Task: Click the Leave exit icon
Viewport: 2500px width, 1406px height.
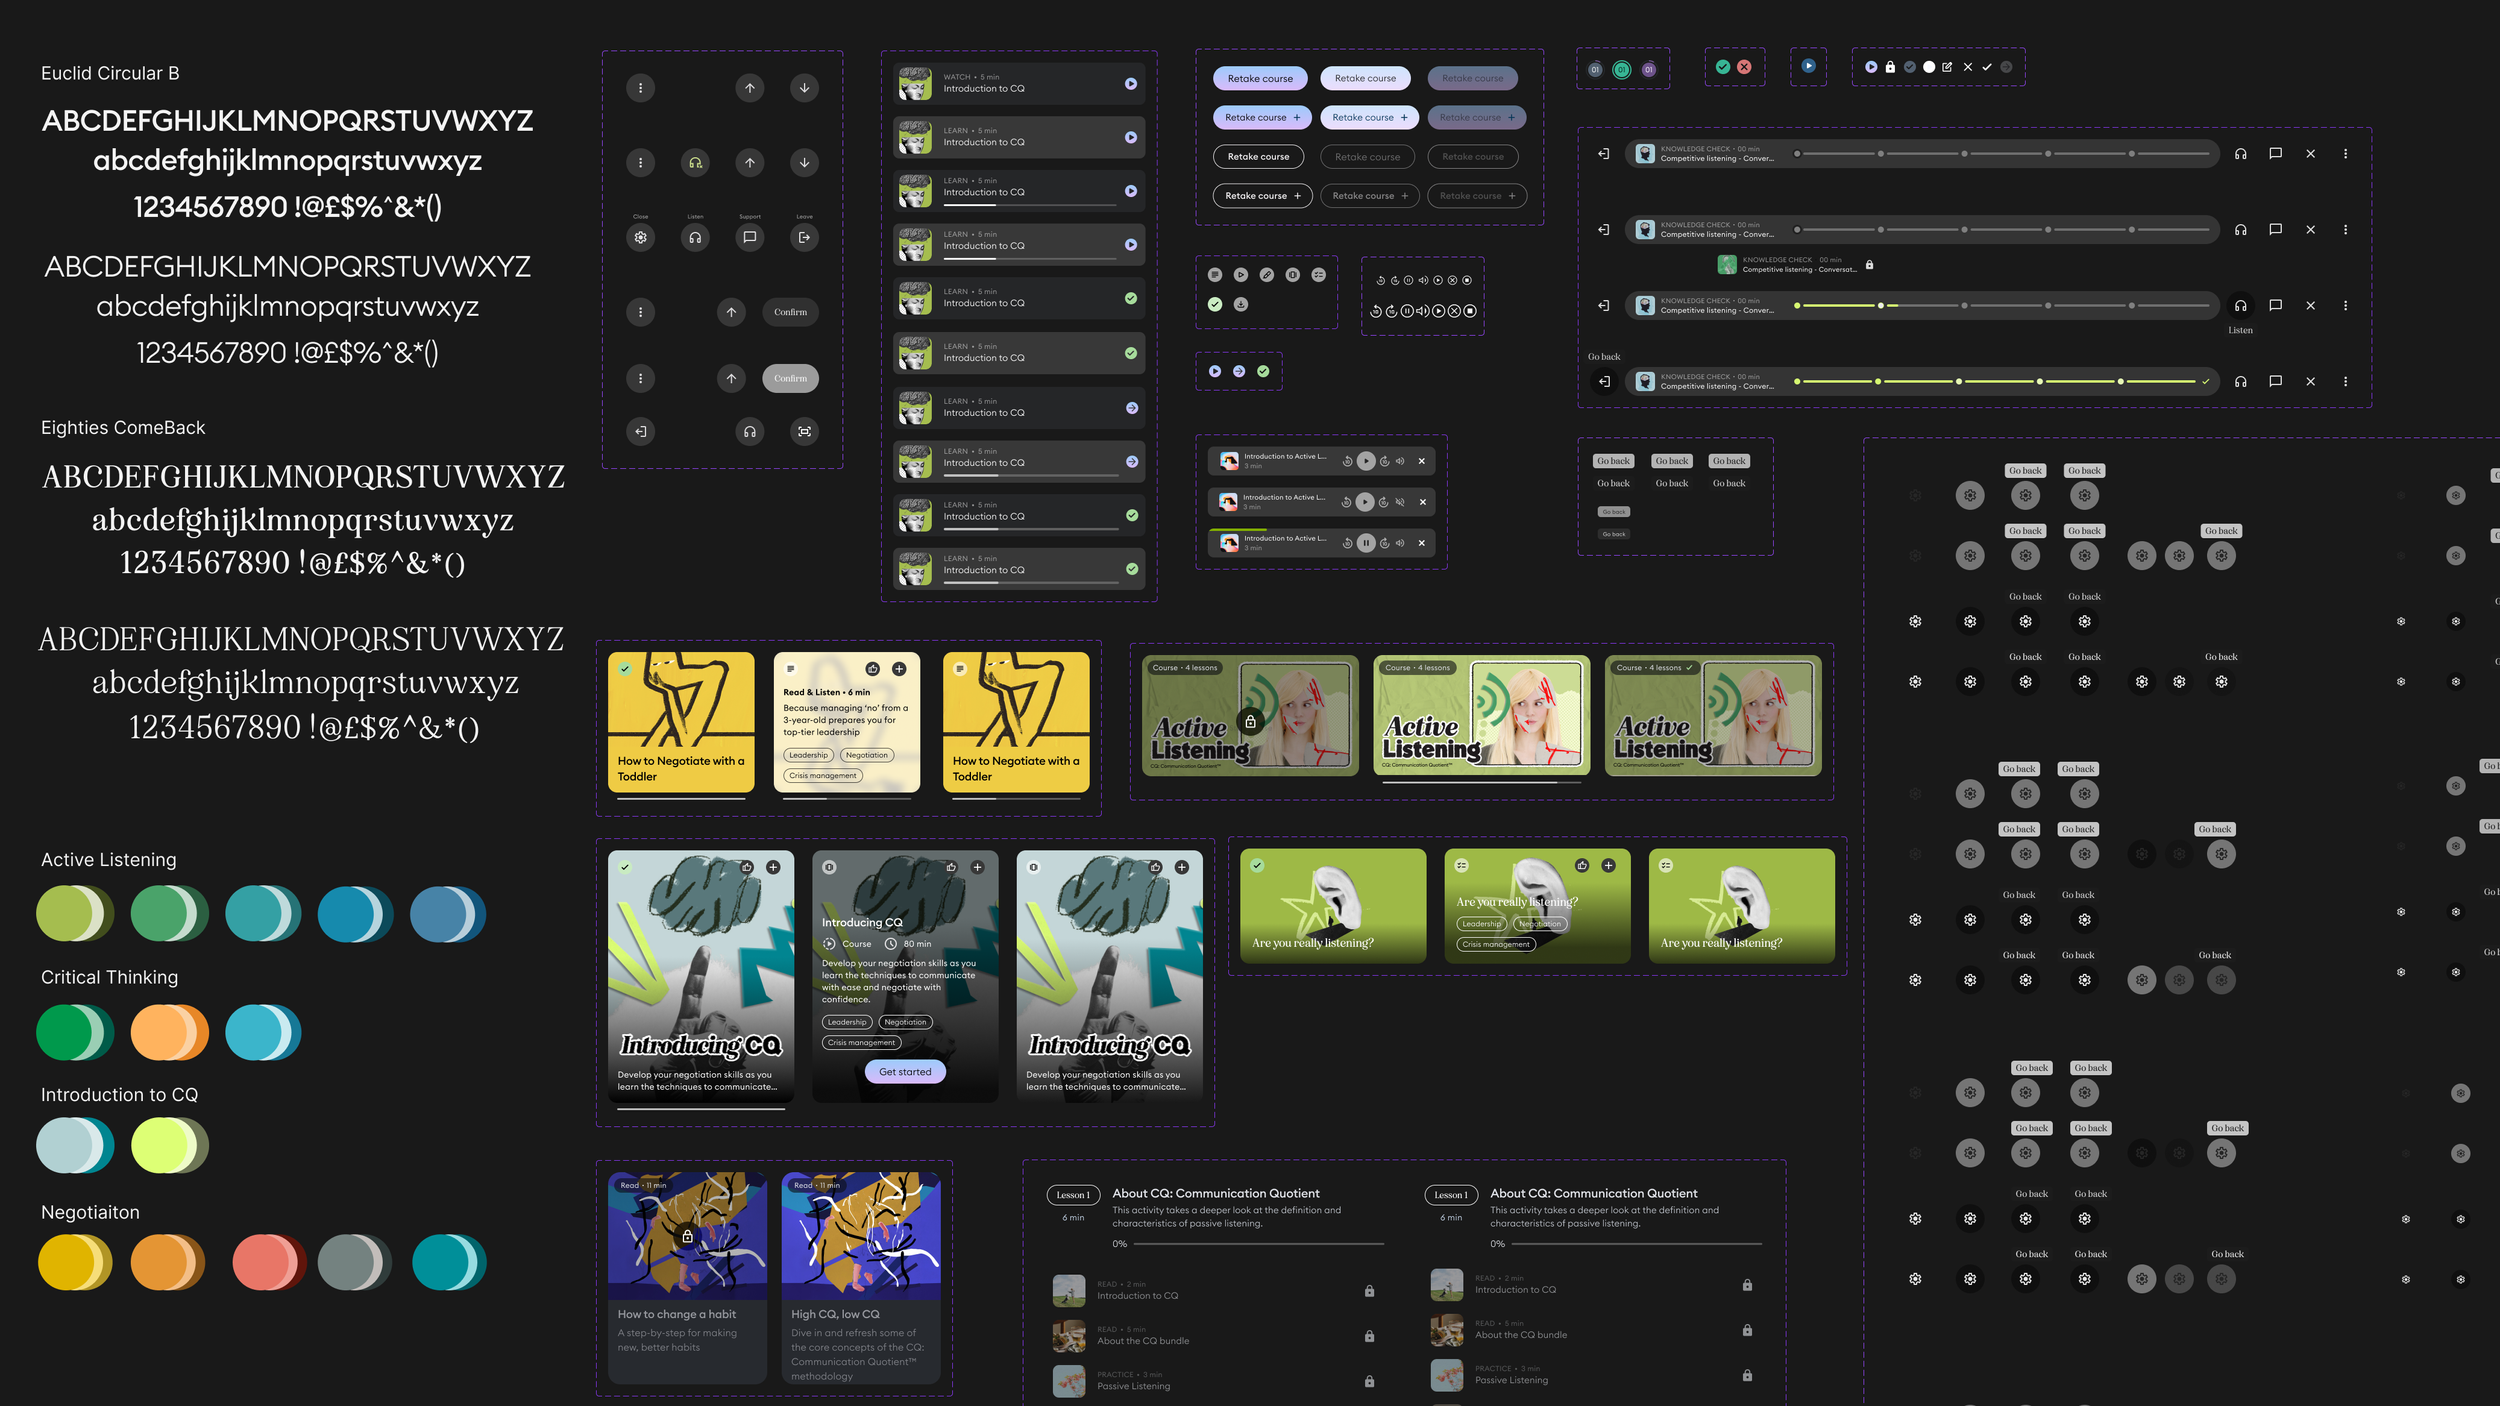Action: (804, 238)
